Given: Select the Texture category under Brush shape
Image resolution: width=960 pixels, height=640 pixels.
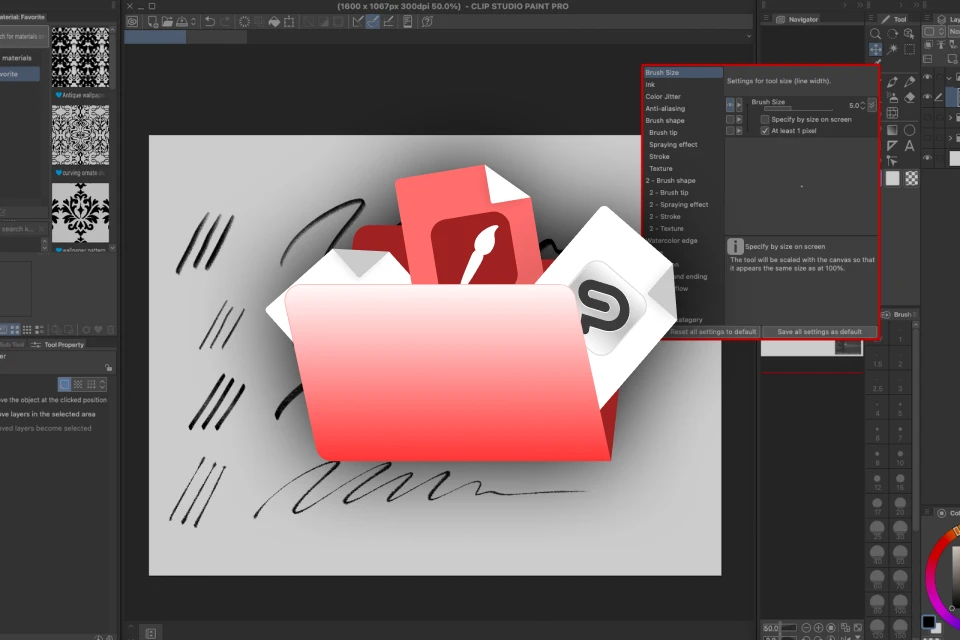Looking at the screenshot, I should [661, 168].
